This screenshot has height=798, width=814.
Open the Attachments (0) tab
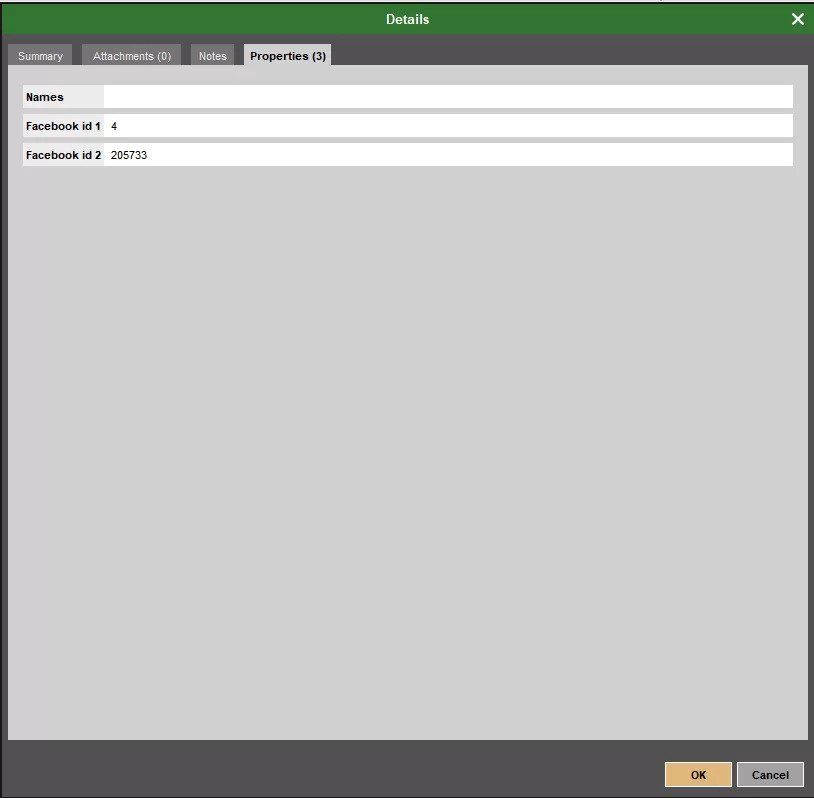(132, 56)
